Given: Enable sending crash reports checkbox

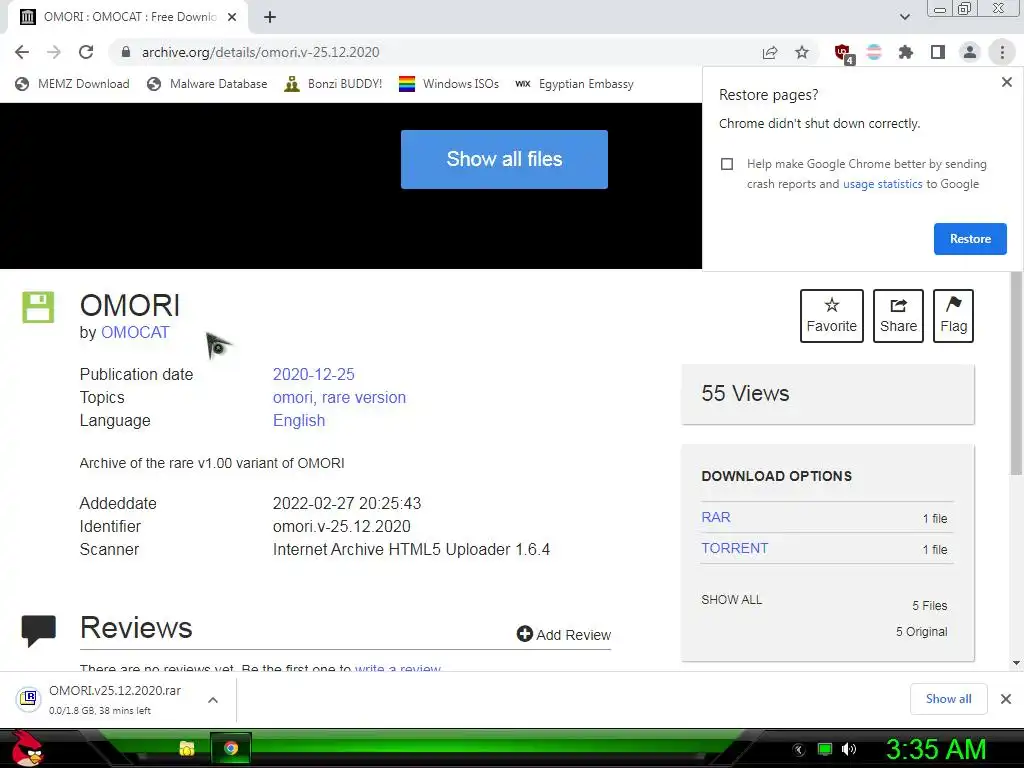Looking at the screenshot, I should tap(727, 164).
